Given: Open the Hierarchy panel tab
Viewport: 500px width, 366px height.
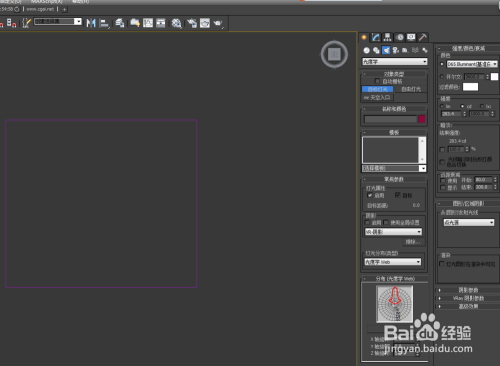Looking at the screenshot, I should [x=387, y=37].
